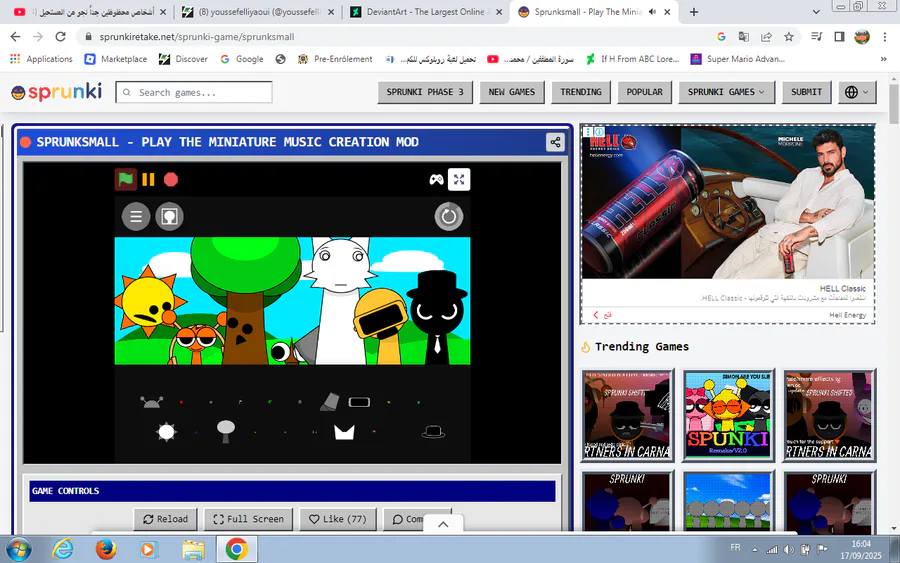Select the VR goggles sound icon
This screenshot has height=563, width=900.
pos(359,402)
